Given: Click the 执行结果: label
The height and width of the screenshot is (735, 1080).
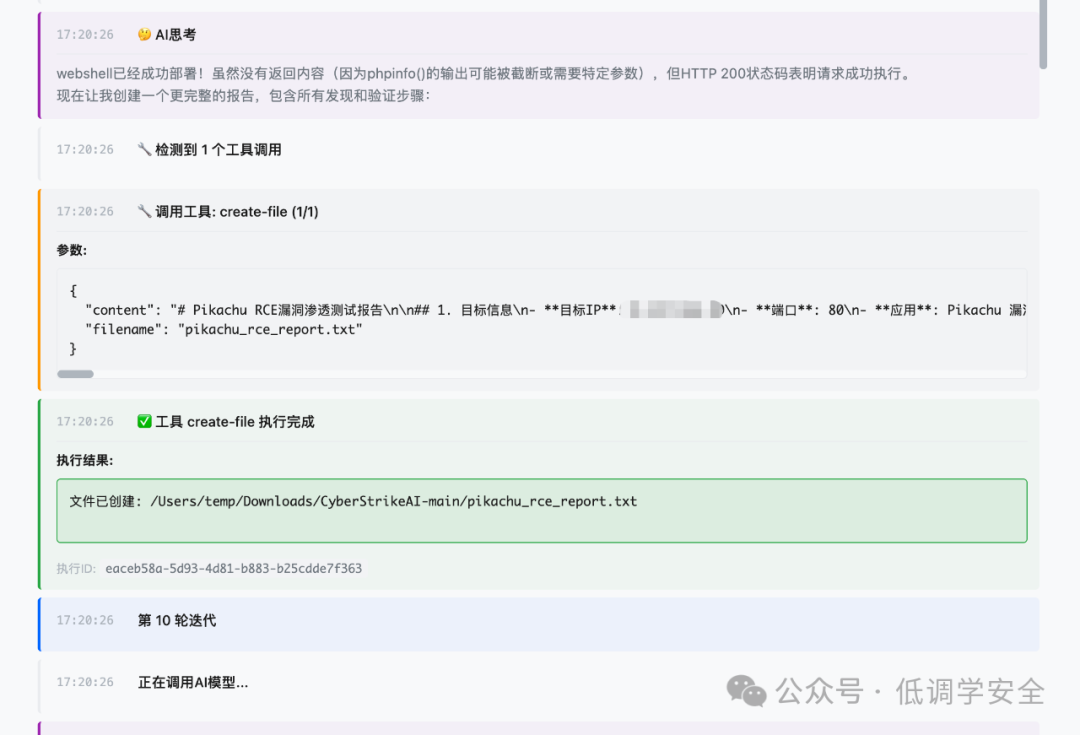Looking at the screenshot, I should (x=85, y=460).
